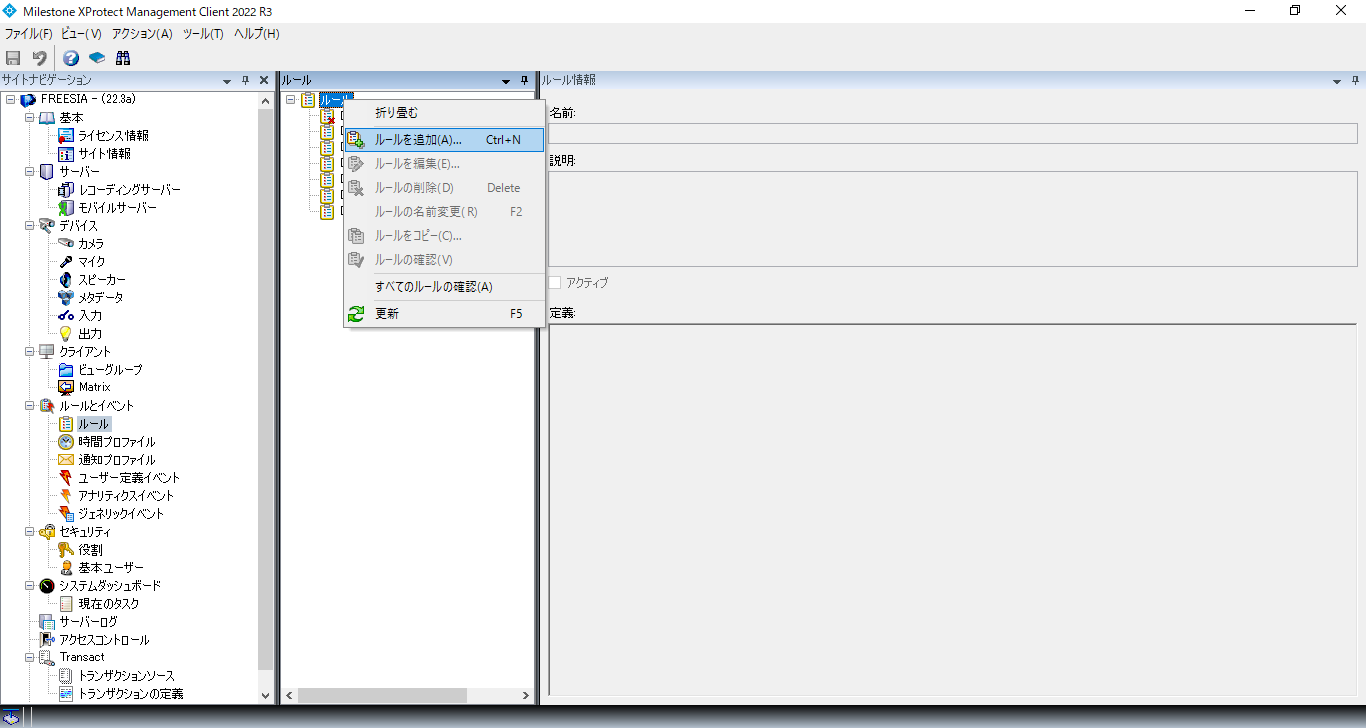Select サイト情報 in navigation tree
Screen dimensions: 1366x728
coord(104,154)
